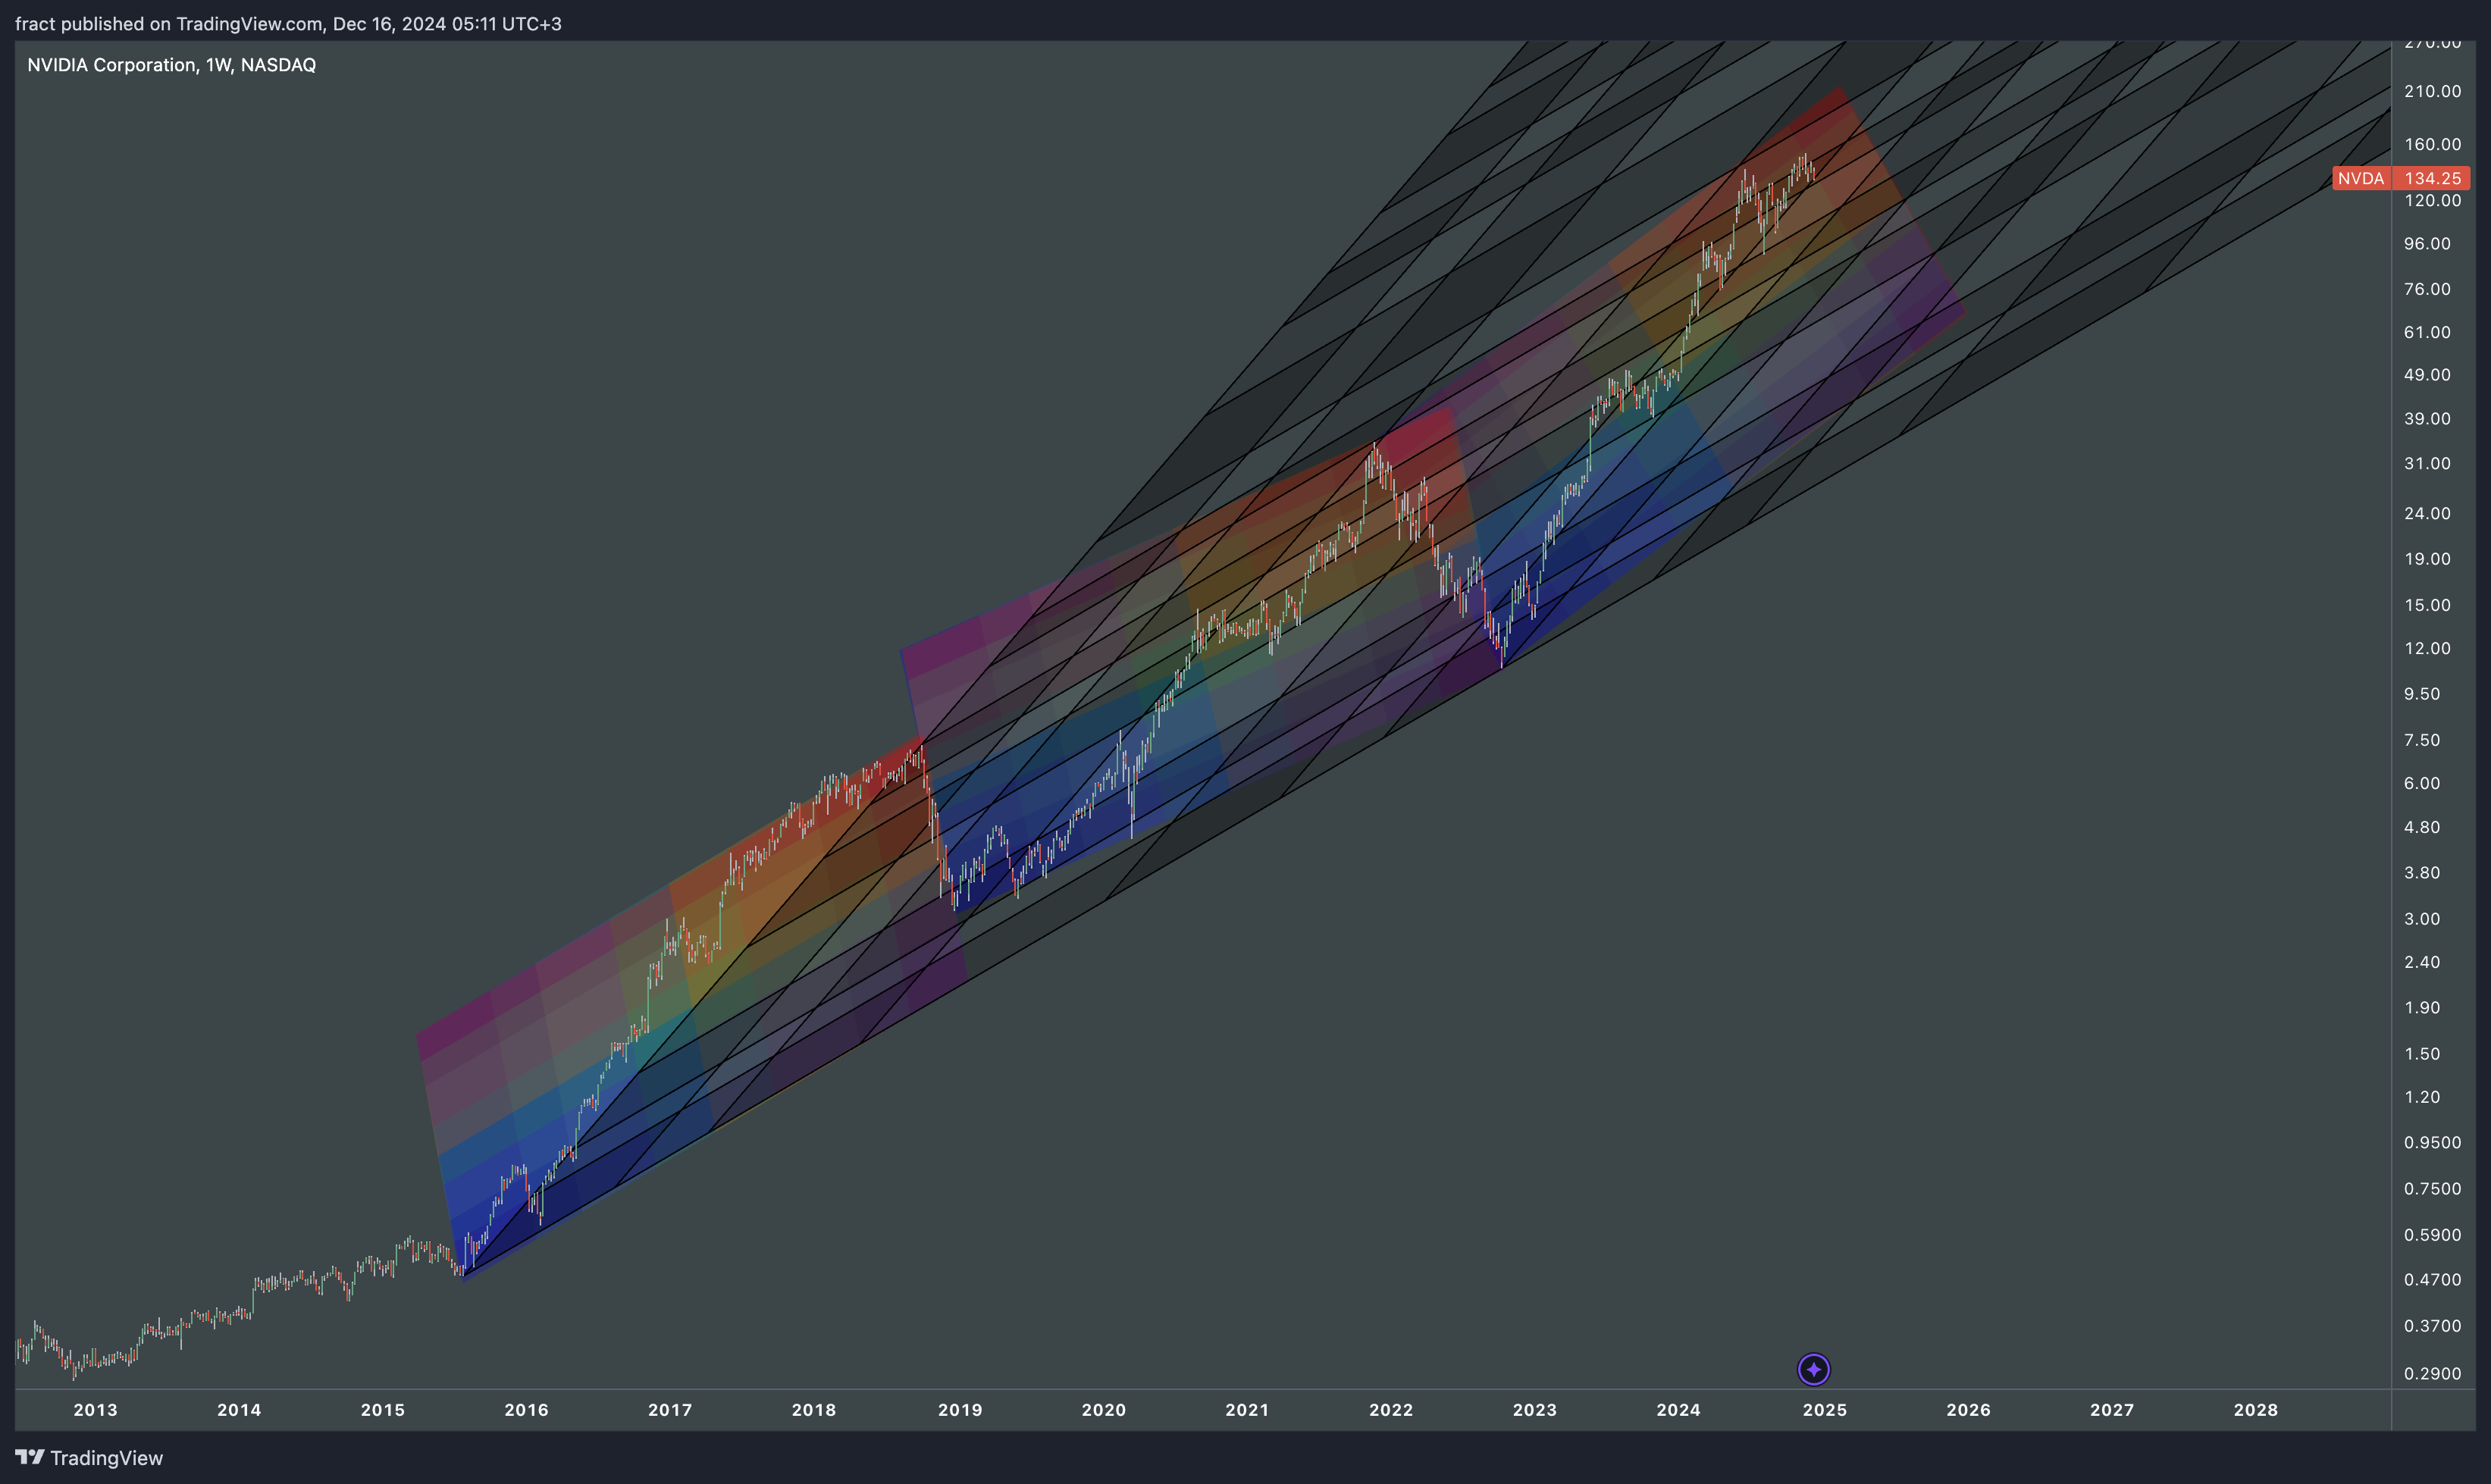
Task: Click the 120.00 price scale label
Action: click(2433, 200)
